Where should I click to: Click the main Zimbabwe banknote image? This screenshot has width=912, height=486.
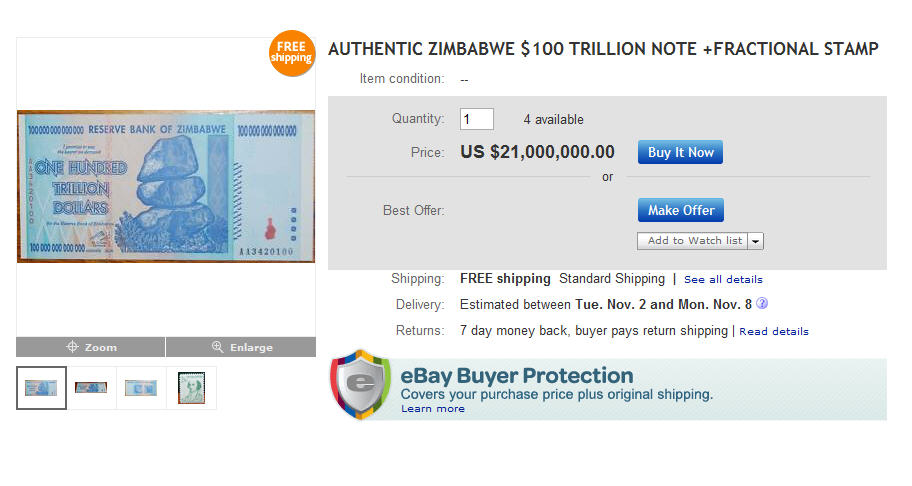(166, 186)
